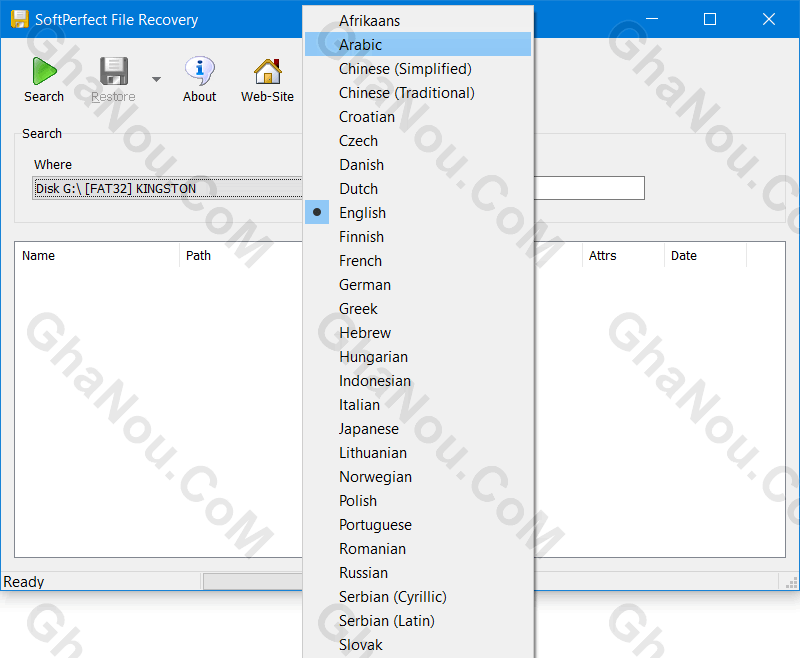Select Afrikaans from the language menu
The width and height of the screenshot is (800, 658).
(x=418, y=21)
